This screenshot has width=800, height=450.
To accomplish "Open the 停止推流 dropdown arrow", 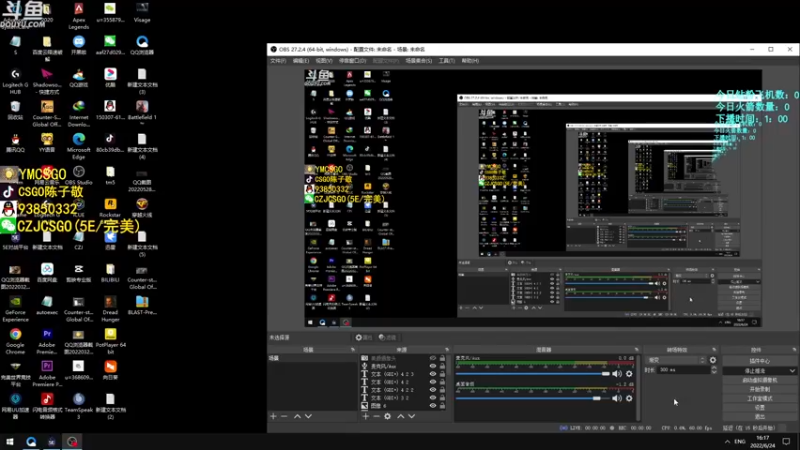I will point(792,371).
